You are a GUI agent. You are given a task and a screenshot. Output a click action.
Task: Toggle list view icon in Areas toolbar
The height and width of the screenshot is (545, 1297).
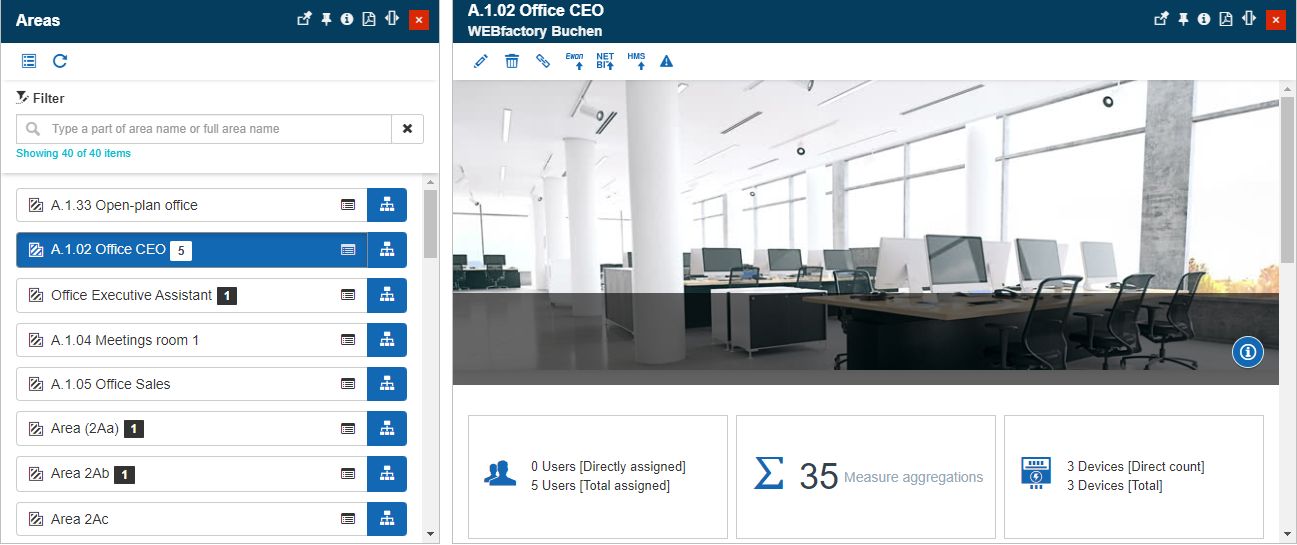click(x=29, y=62)
